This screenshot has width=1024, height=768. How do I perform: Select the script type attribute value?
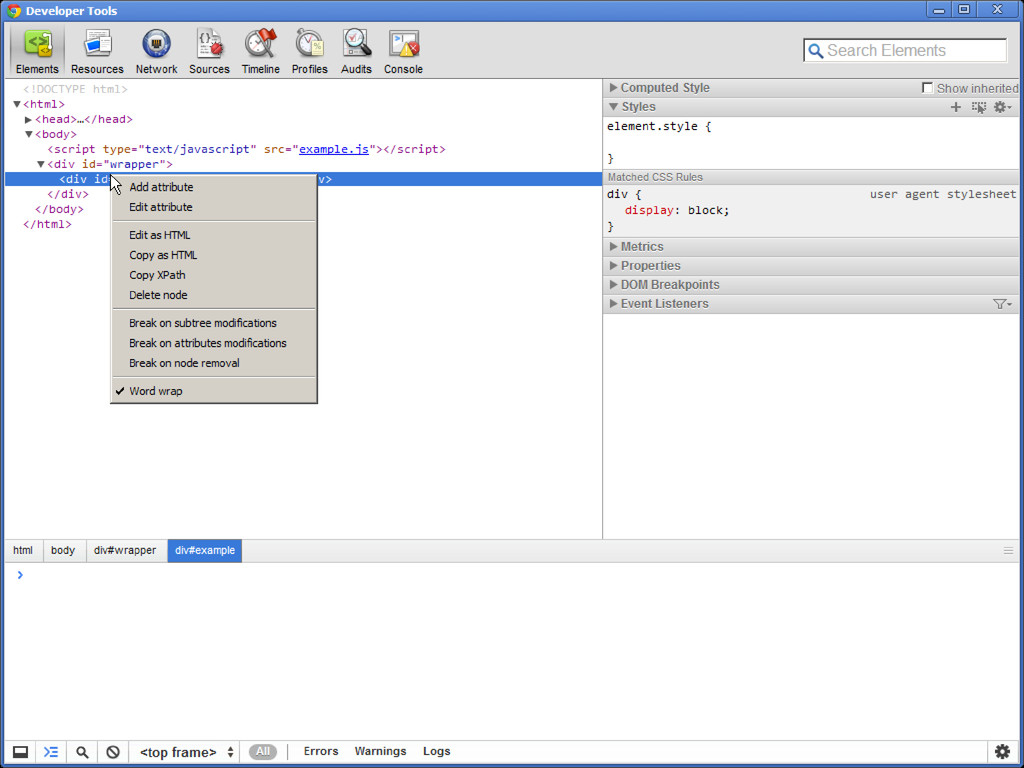[x=197, y=150]
